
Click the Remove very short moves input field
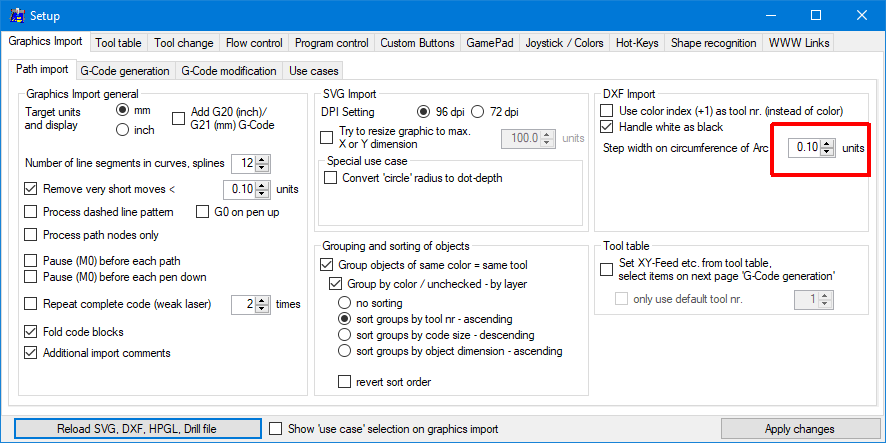[x=238, y=189]
